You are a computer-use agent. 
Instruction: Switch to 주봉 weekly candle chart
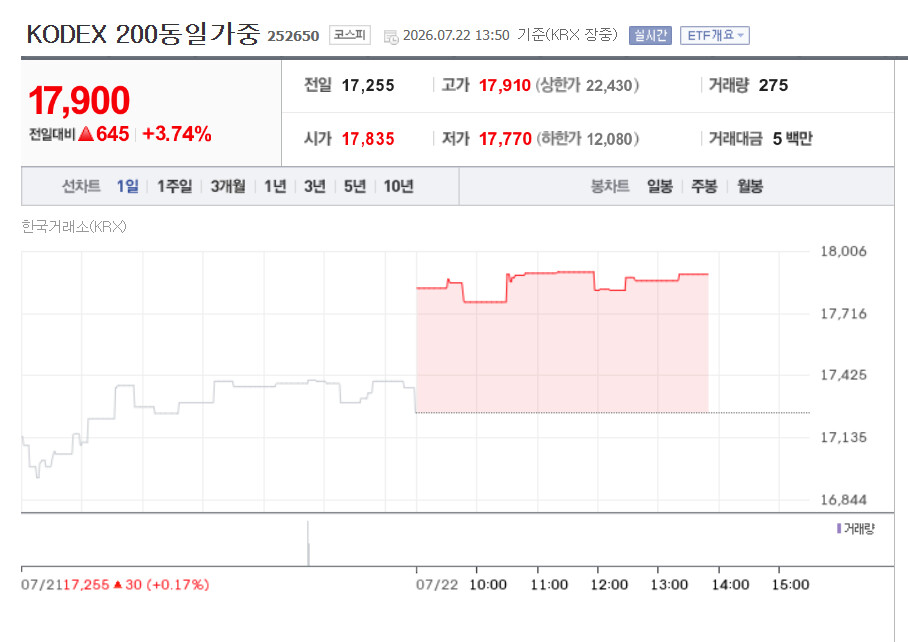[704, 186]
